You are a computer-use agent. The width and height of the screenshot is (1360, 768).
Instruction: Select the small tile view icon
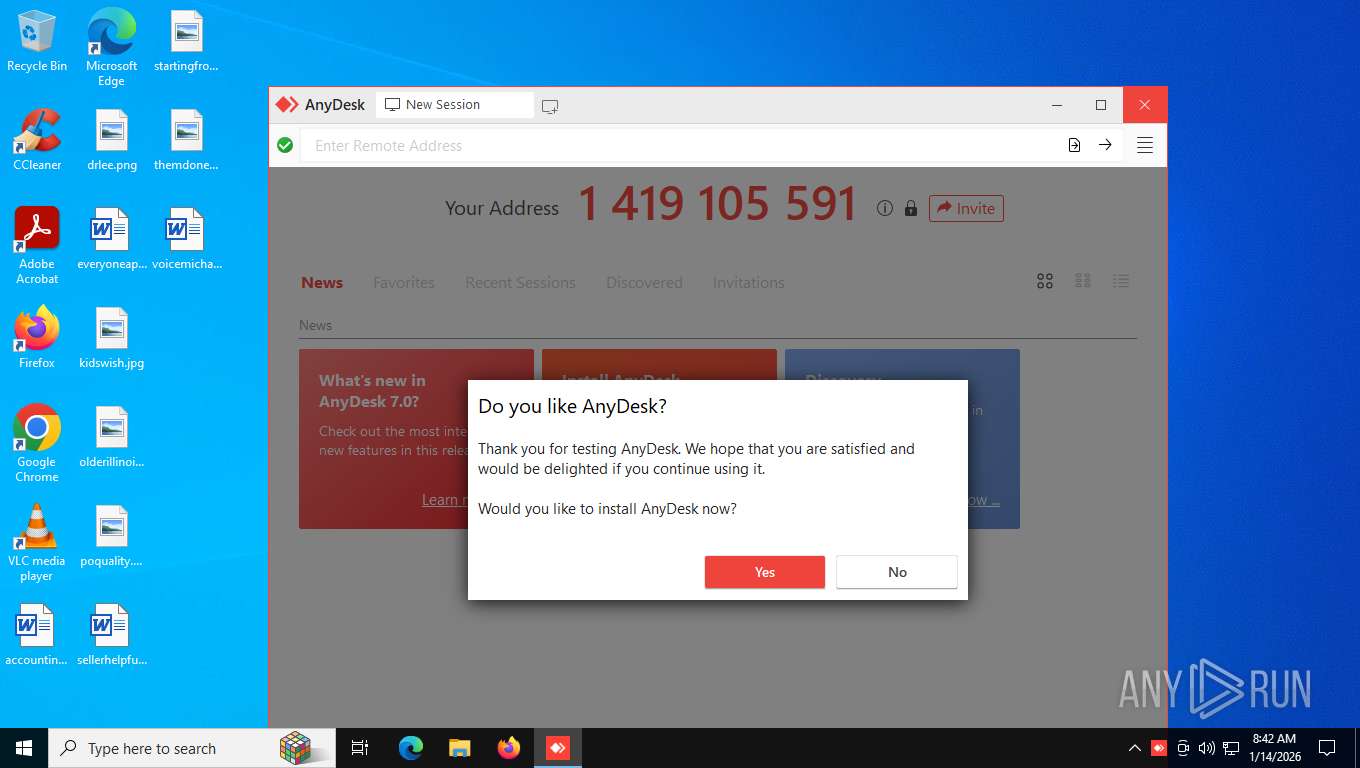(x=1083, y=282)
